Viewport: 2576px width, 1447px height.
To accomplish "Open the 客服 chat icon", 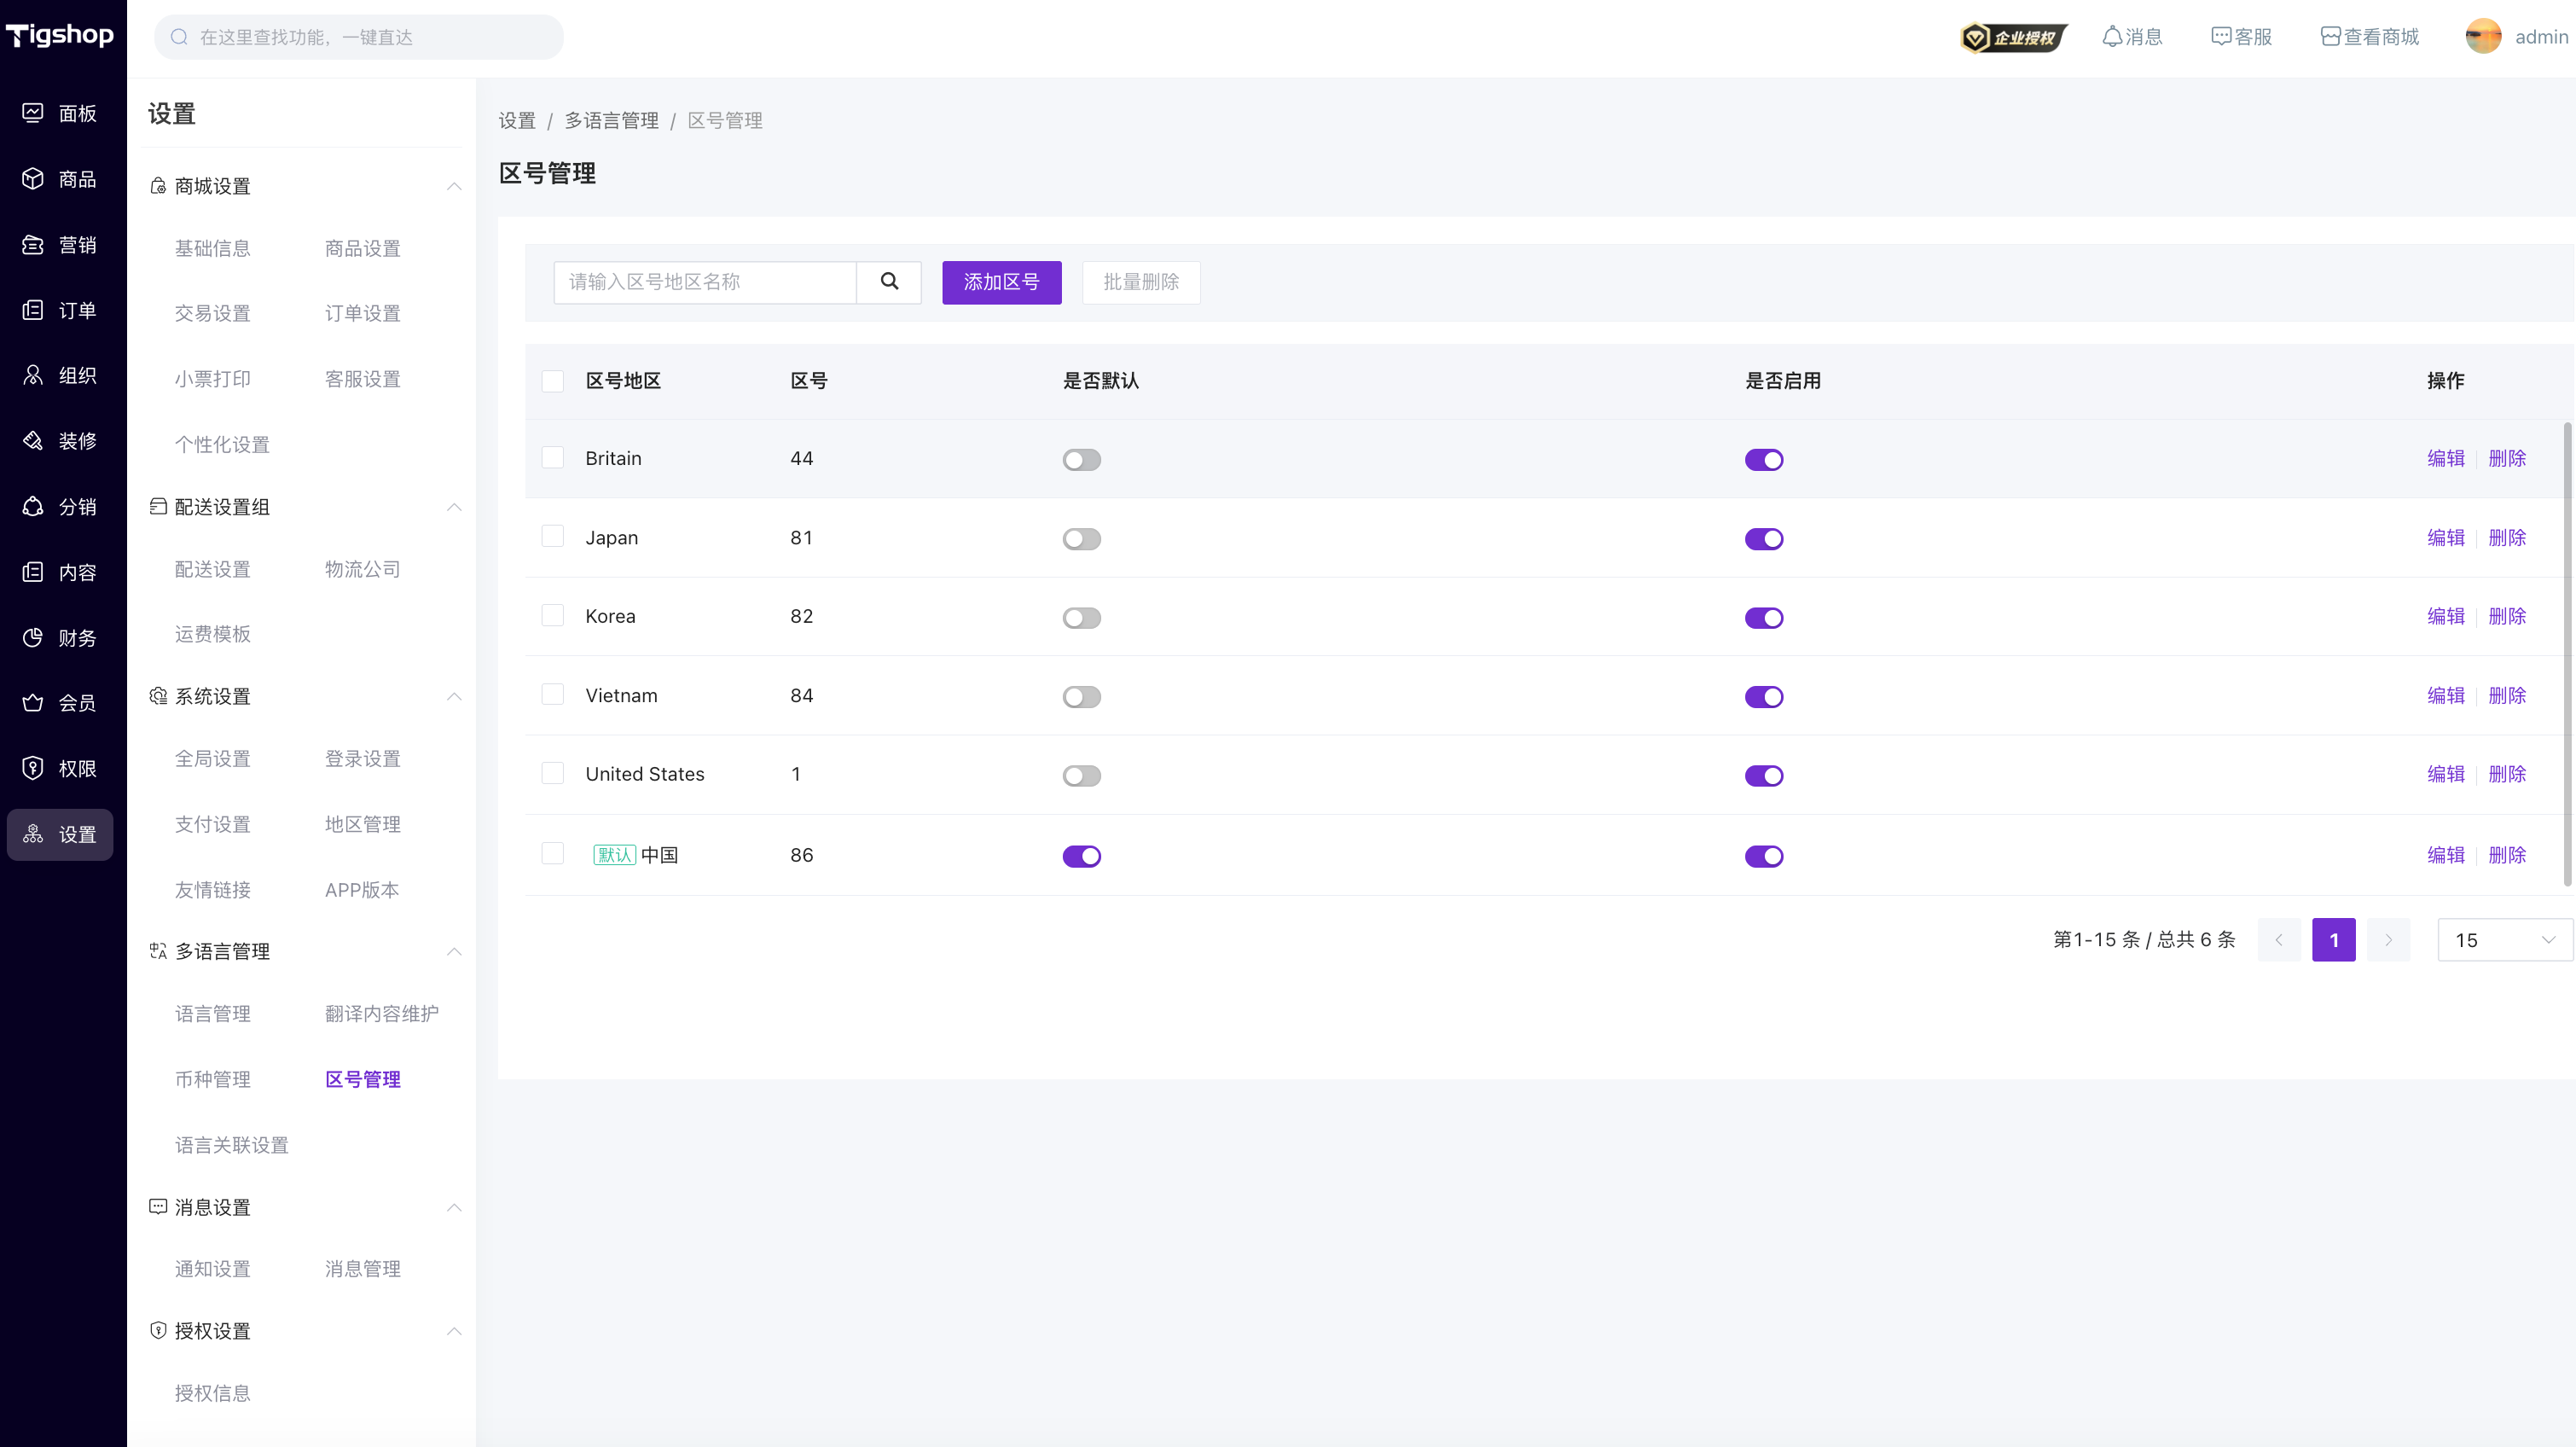I will pos(2221,37).
